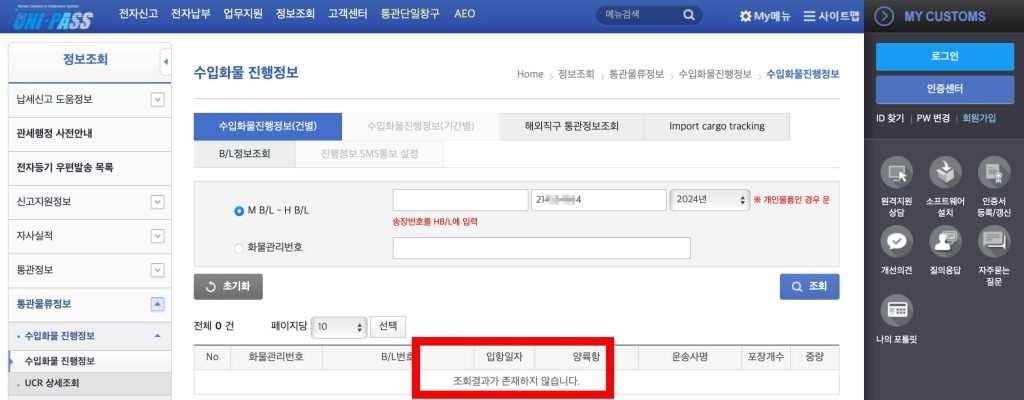This screenshot has height=400, width=1024.
Task: Switch to 진행정보 SMS통보 설정 tab
Action: point(369,154)
